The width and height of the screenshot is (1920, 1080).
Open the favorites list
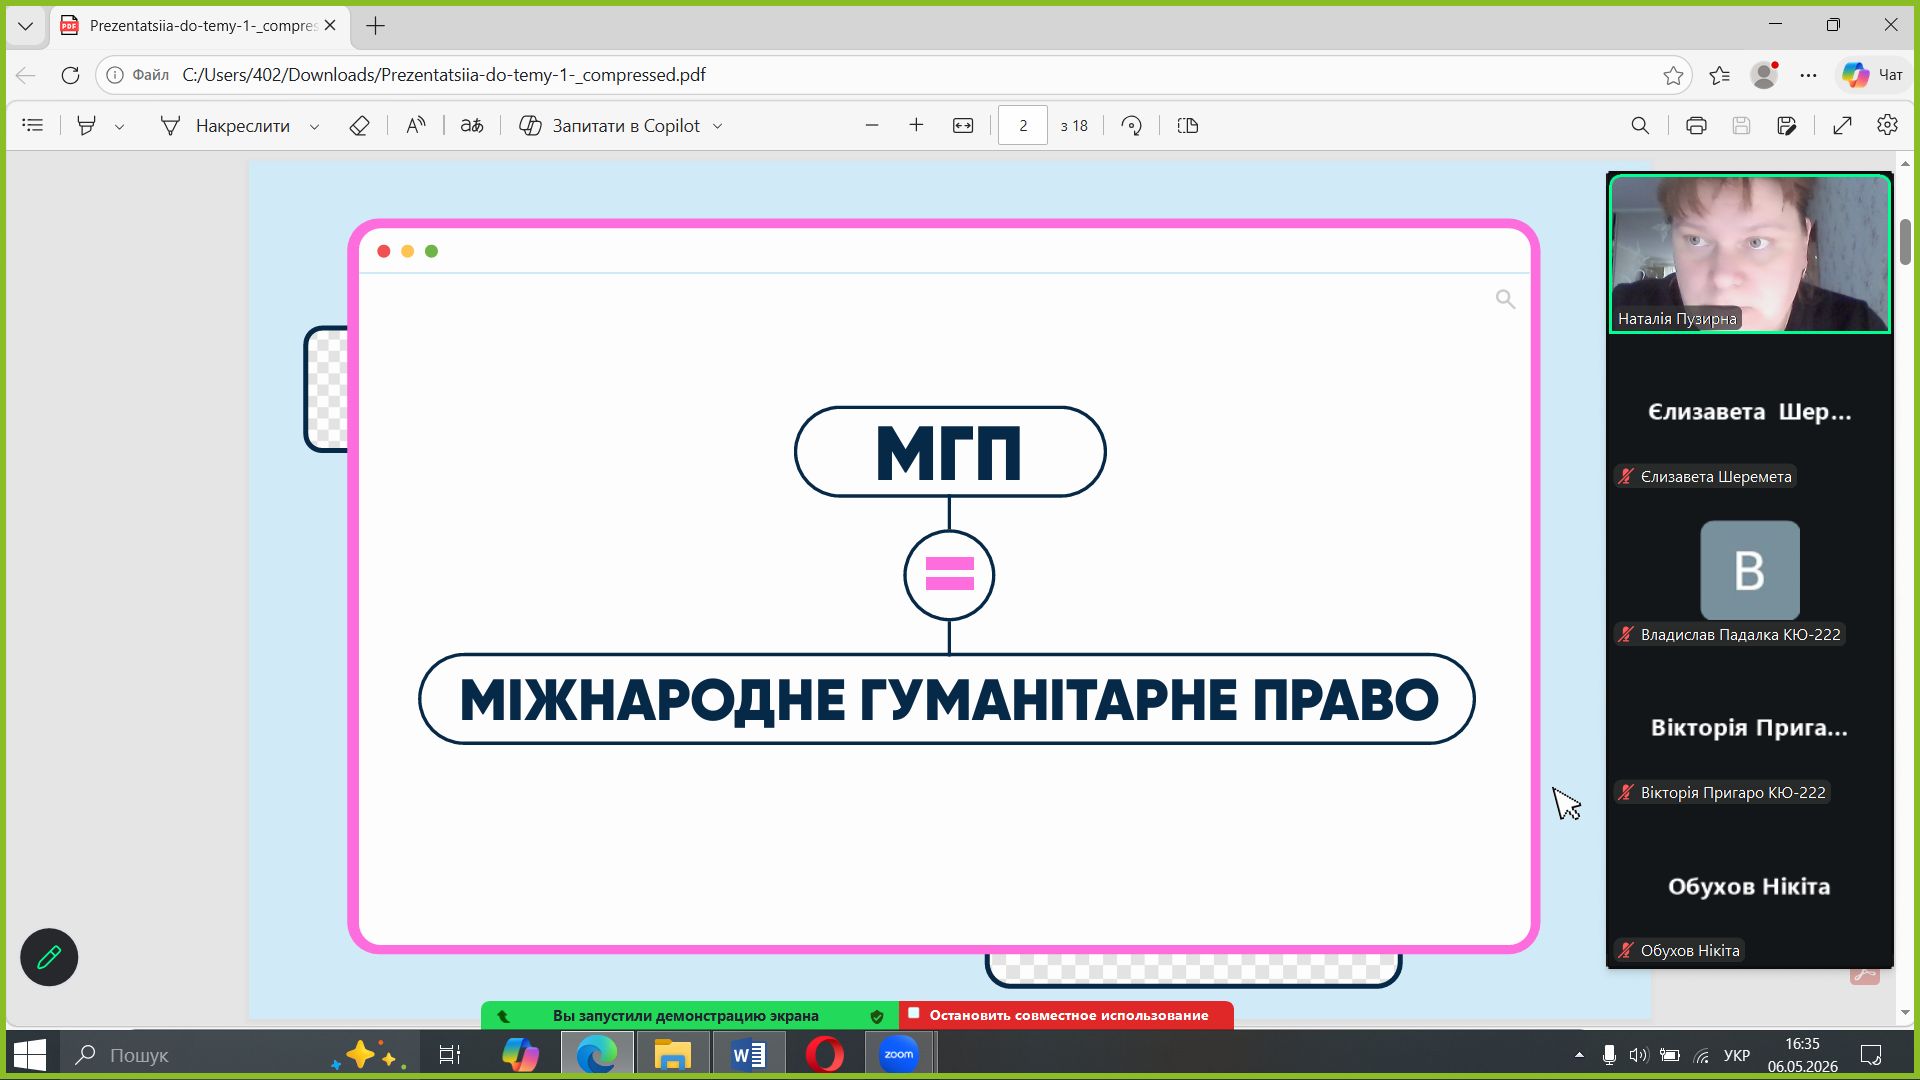pyautogui.click(x=1720, y=75)
